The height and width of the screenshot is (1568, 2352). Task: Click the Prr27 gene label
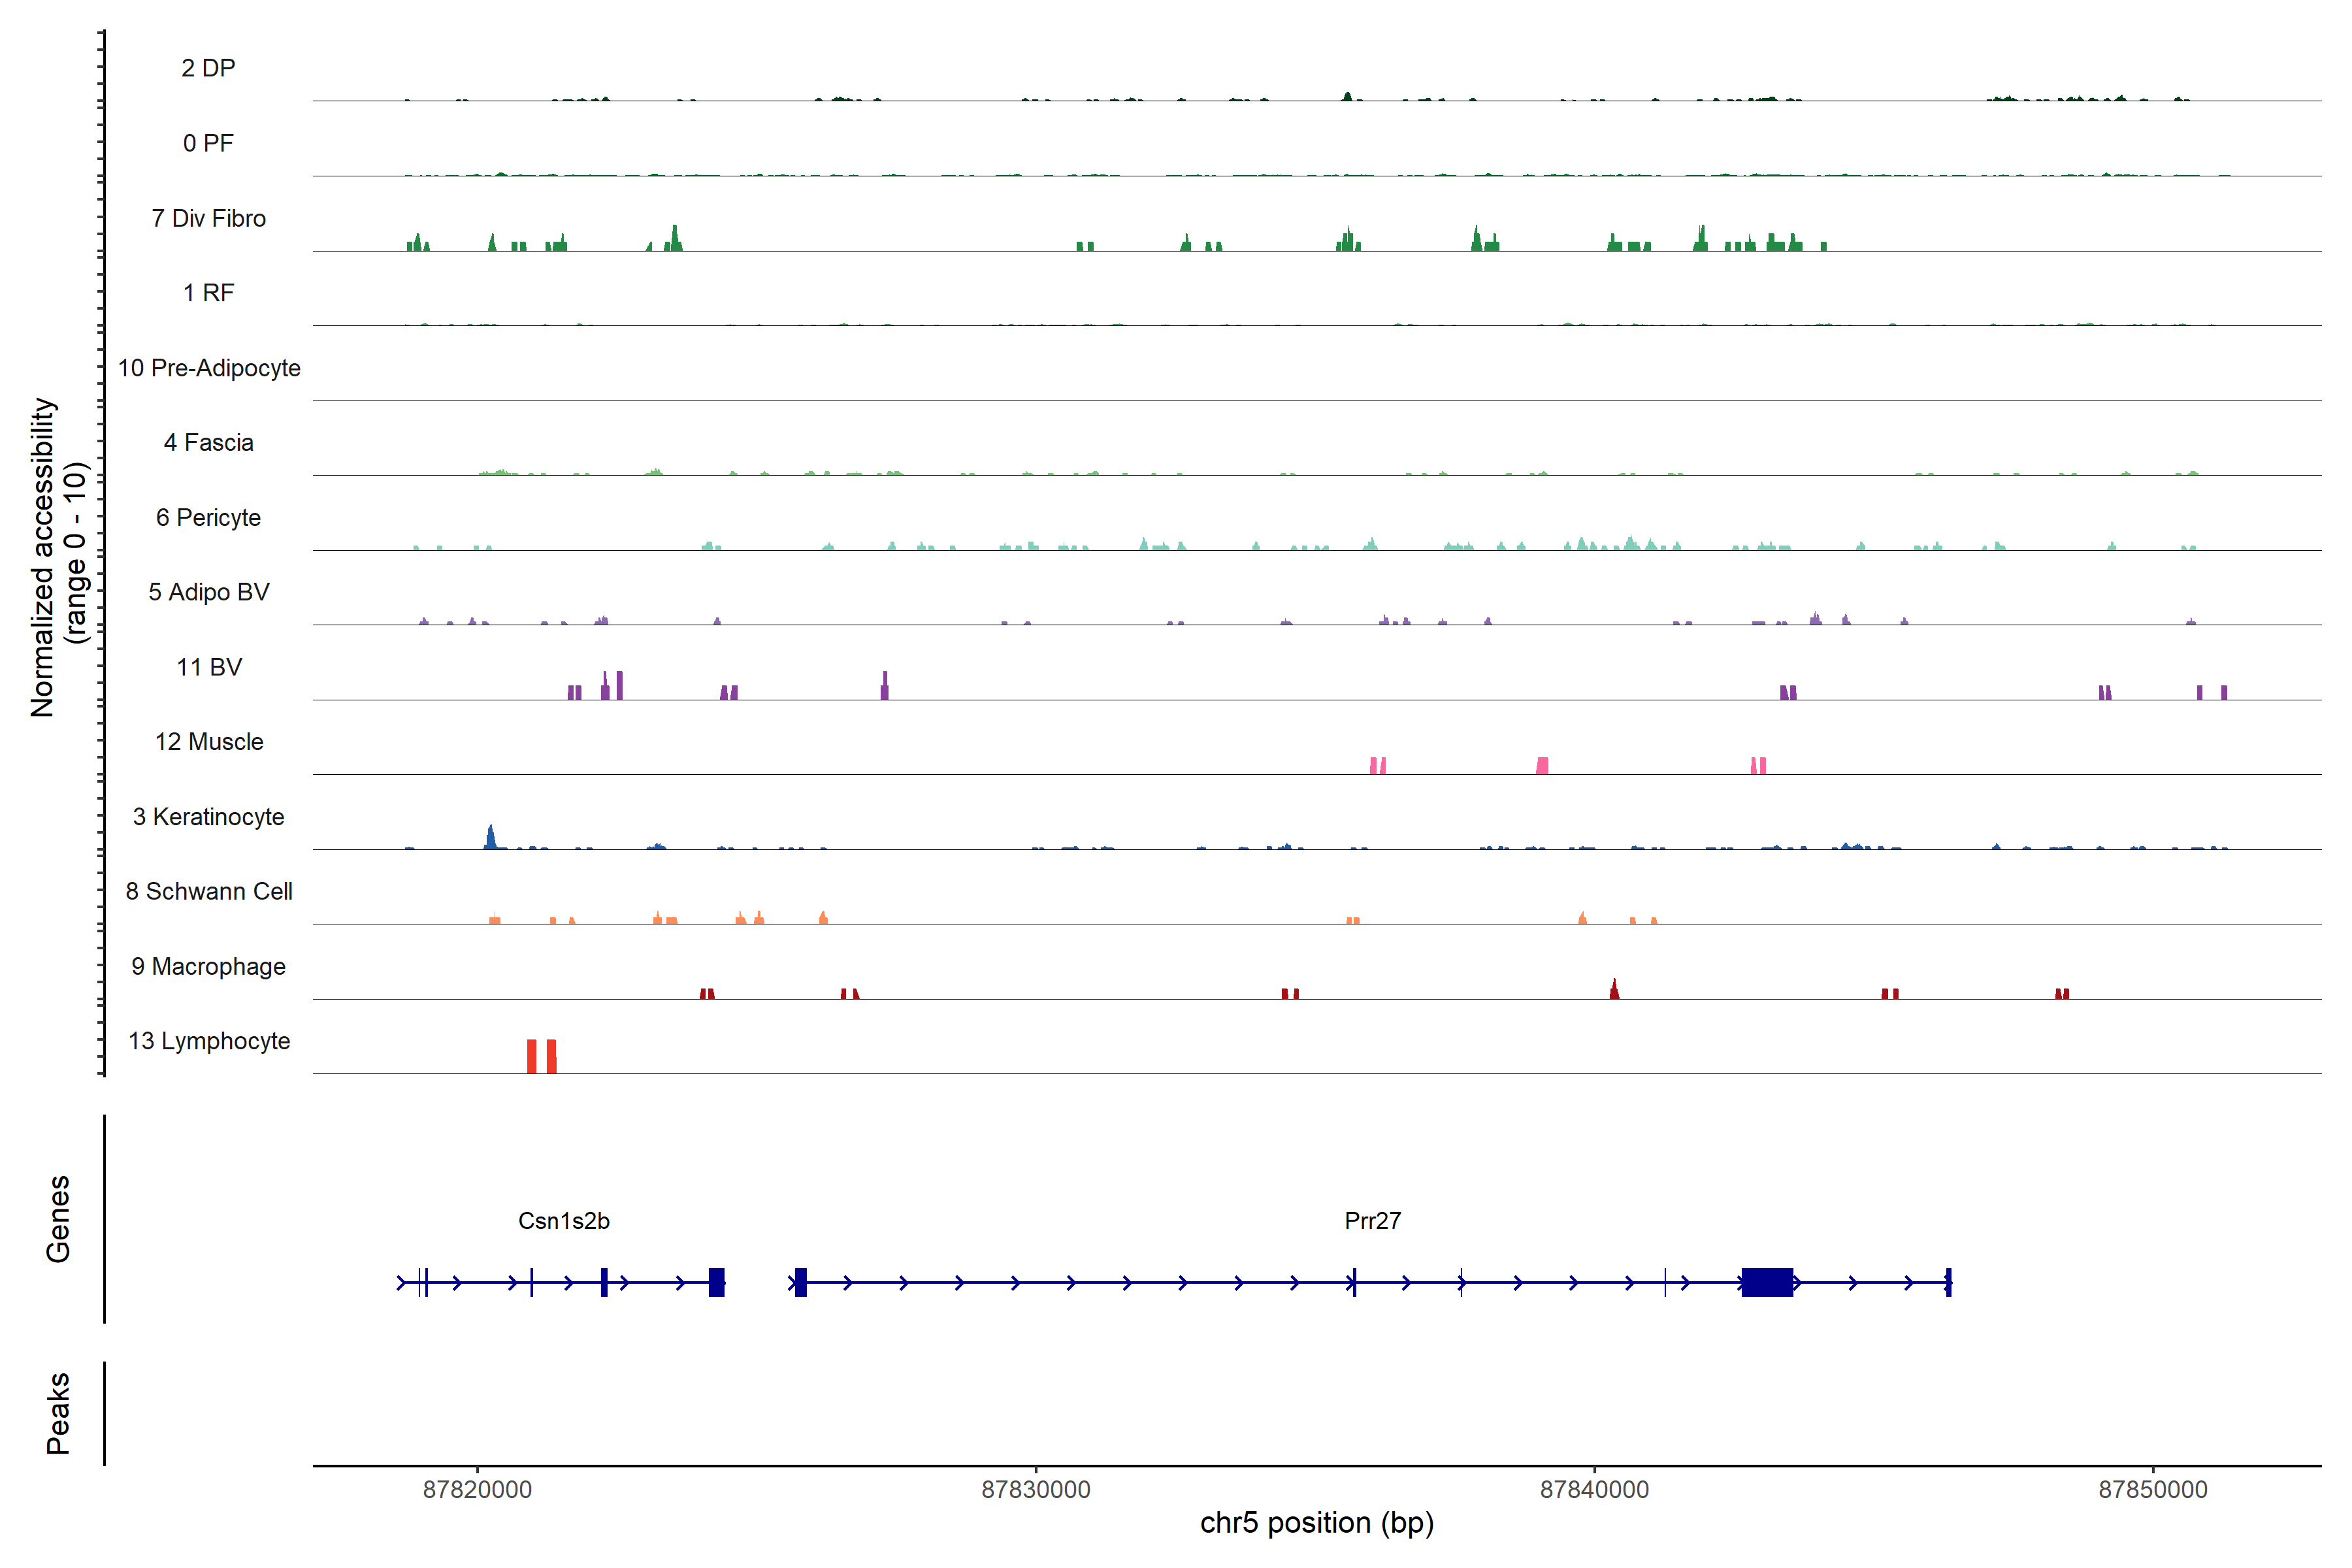[x=1372, y=1221]
